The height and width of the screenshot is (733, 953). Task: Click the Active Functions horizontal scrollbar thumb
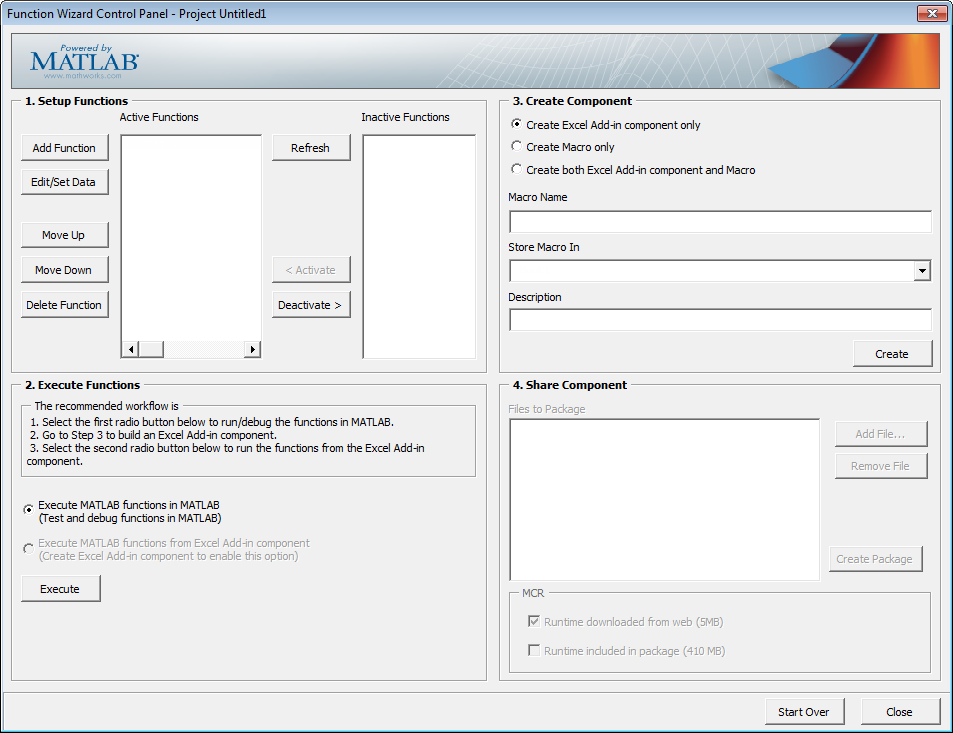click(x=151, y=349)
